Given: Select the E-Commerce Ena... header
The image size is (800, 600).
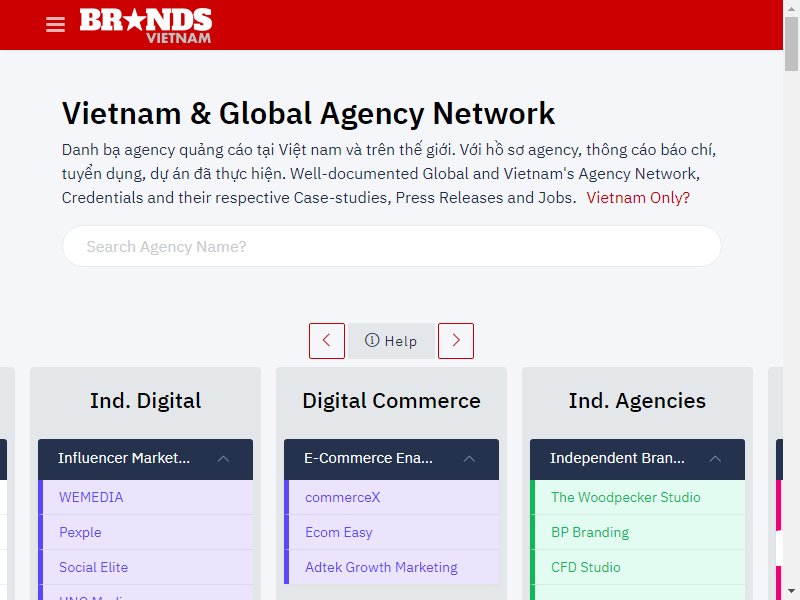Looking at the screenshot, I should [391, 459].
